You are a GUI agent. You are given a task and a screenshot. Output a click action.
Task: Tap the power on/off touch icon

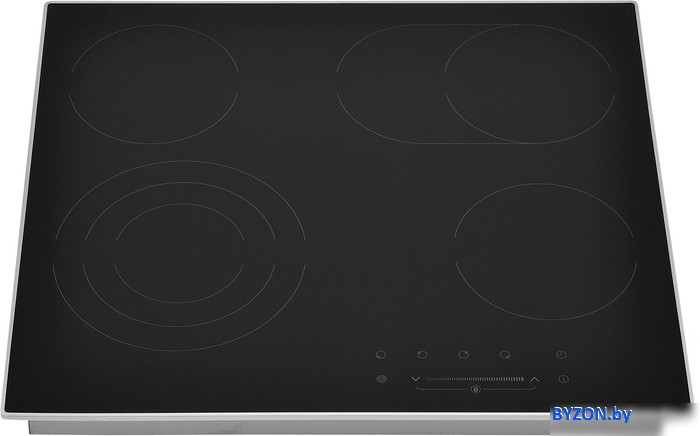(563, 379)
